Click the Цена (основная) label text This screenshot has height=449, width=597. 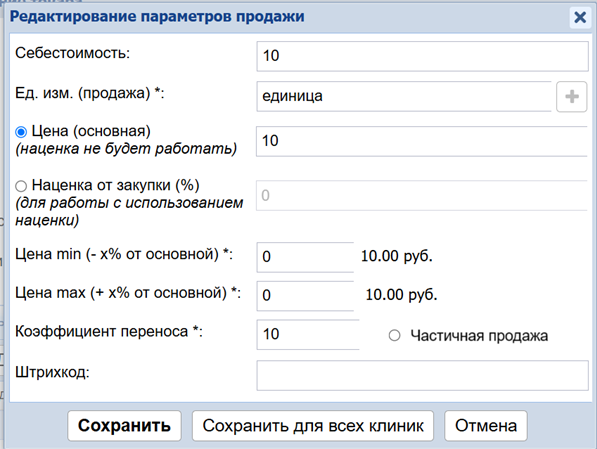click(91, 131)
